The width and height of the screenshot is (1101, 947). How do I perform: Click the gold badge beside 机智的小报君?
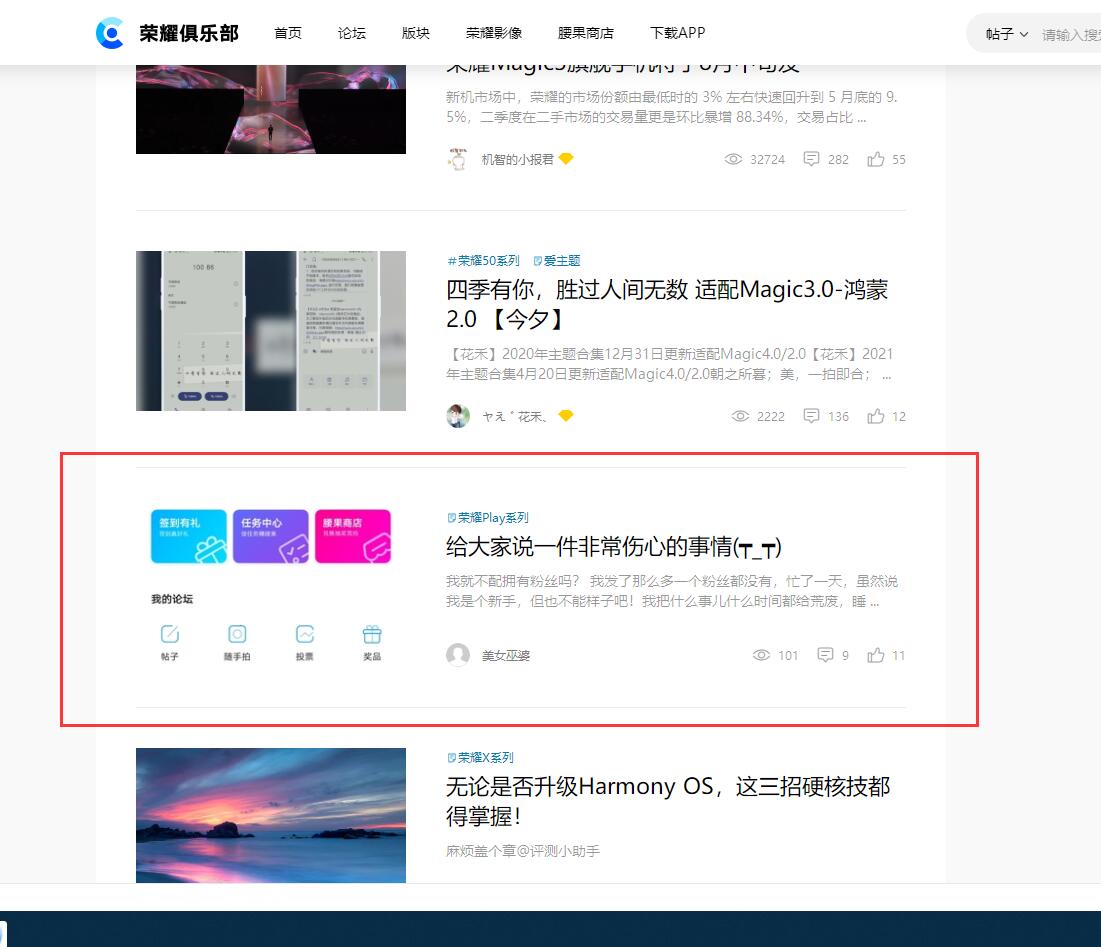[566, 159]
